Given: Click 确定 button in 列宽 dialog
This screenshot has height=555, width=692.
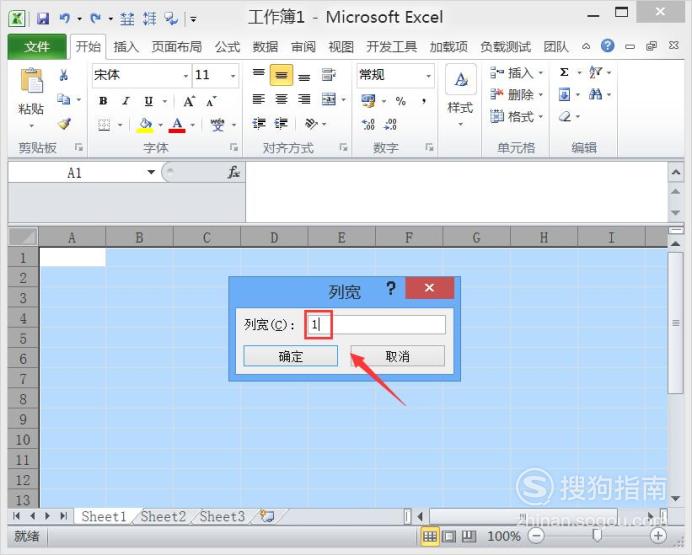Looking at the screenshot, I should (290, 356).
